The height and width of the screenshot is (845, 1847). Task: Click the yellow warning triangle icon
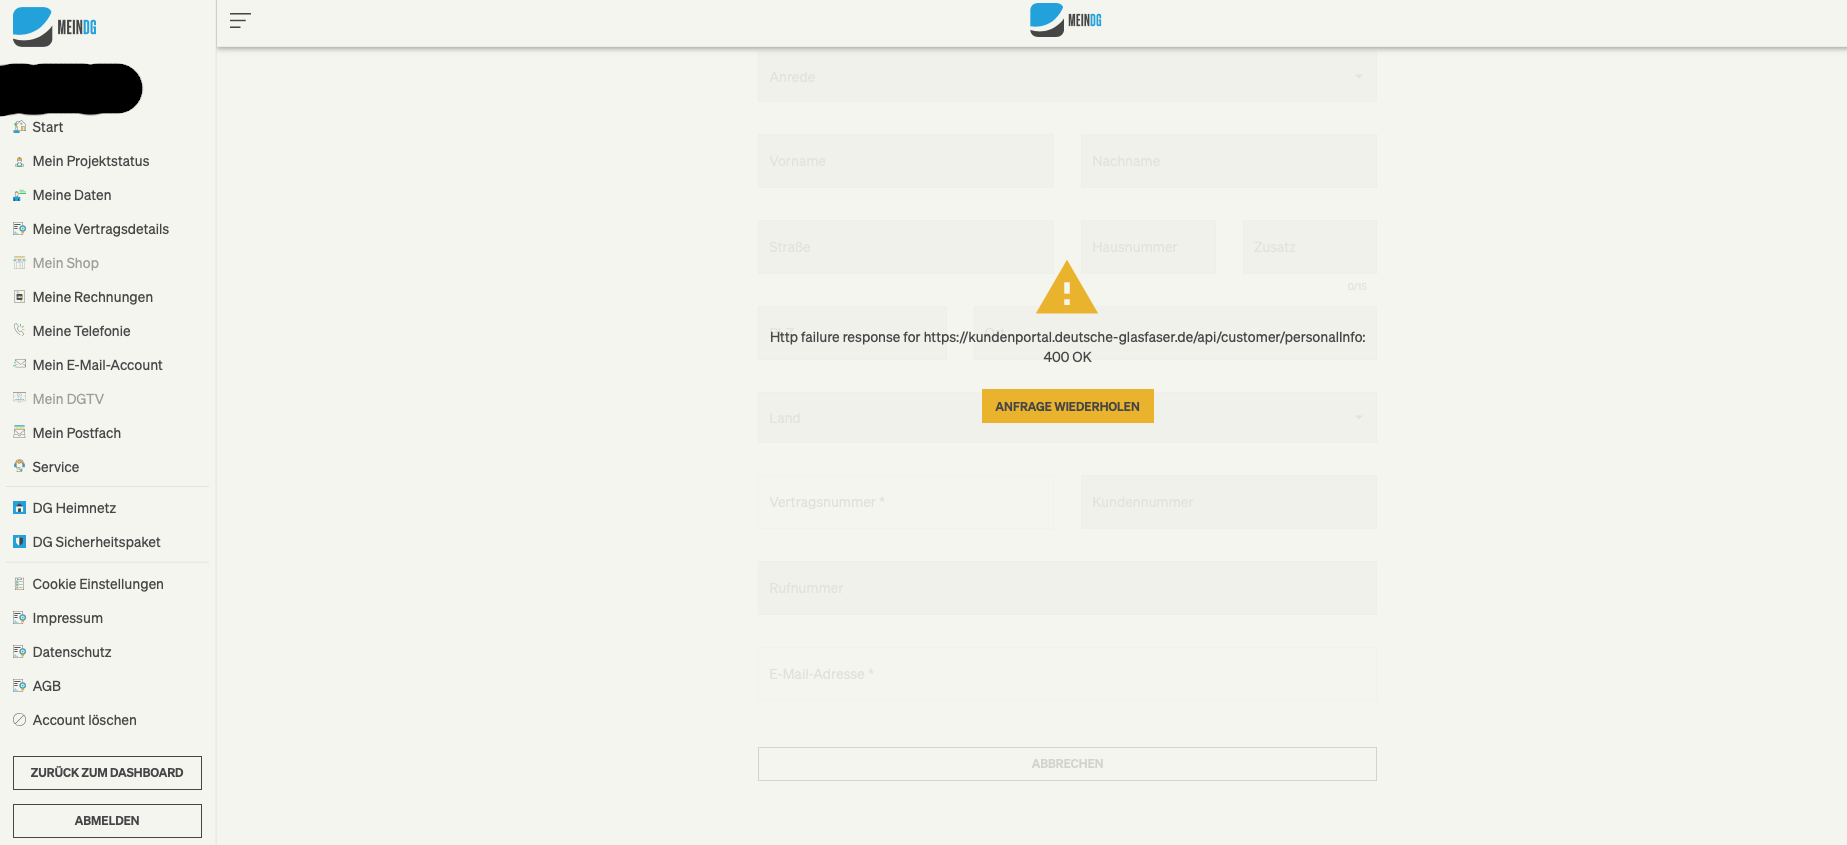pyautogui.click(x=1067, y=288)
